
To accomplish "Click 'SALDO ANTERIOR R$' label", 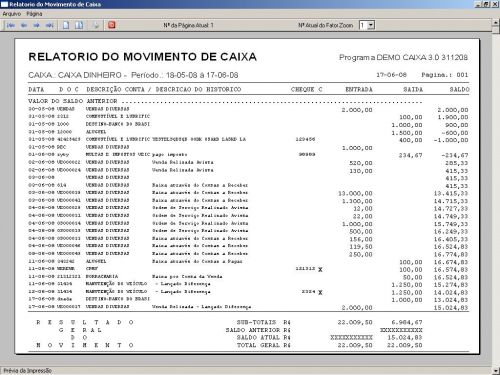I will [x=258, y=330].
